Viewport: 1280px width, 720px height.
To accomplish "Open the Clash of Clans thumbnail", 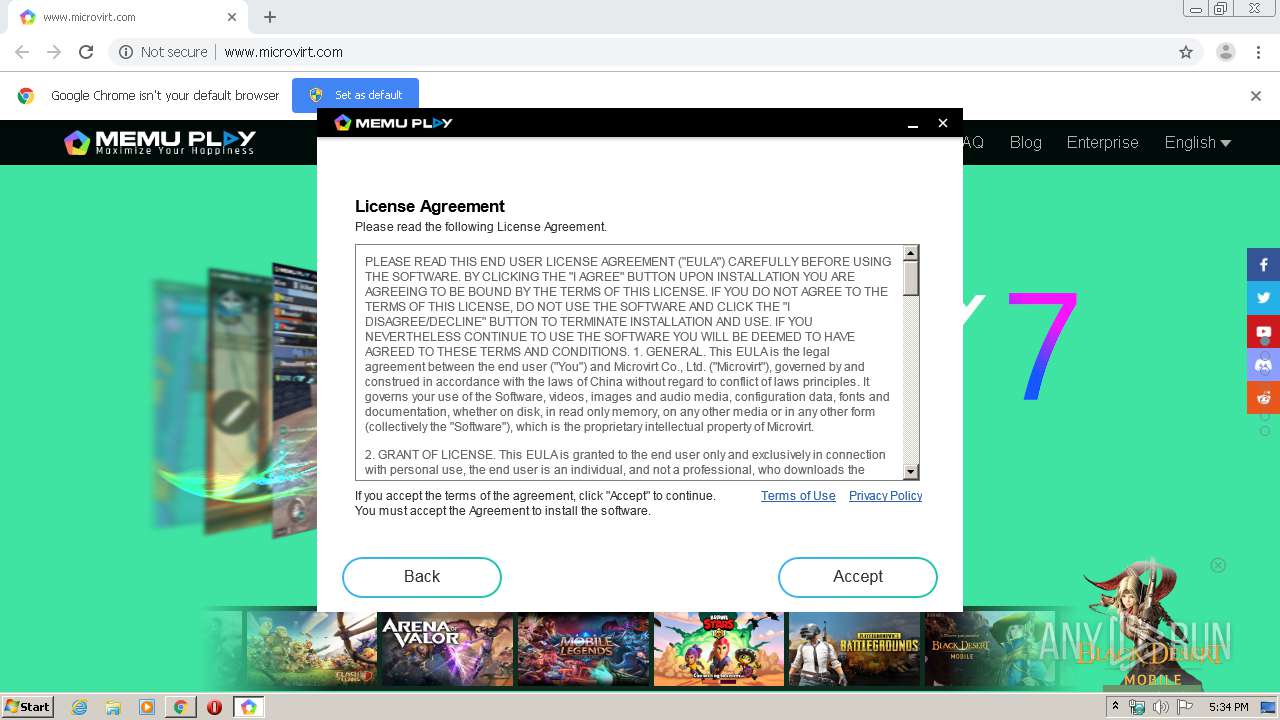I will pos(310,649).
